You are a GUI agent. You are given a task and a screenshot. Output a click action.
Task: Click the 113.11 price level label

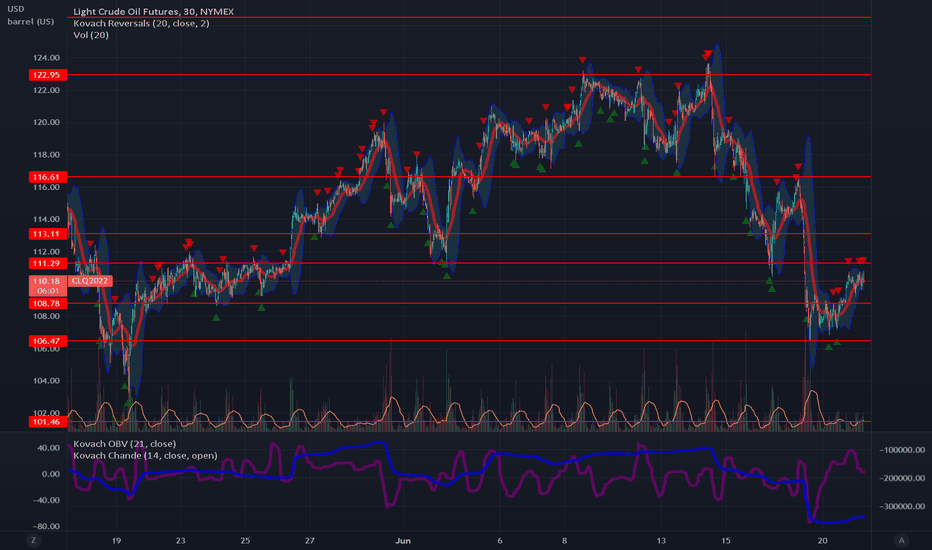pyautogui.click(x=48, y=234)
